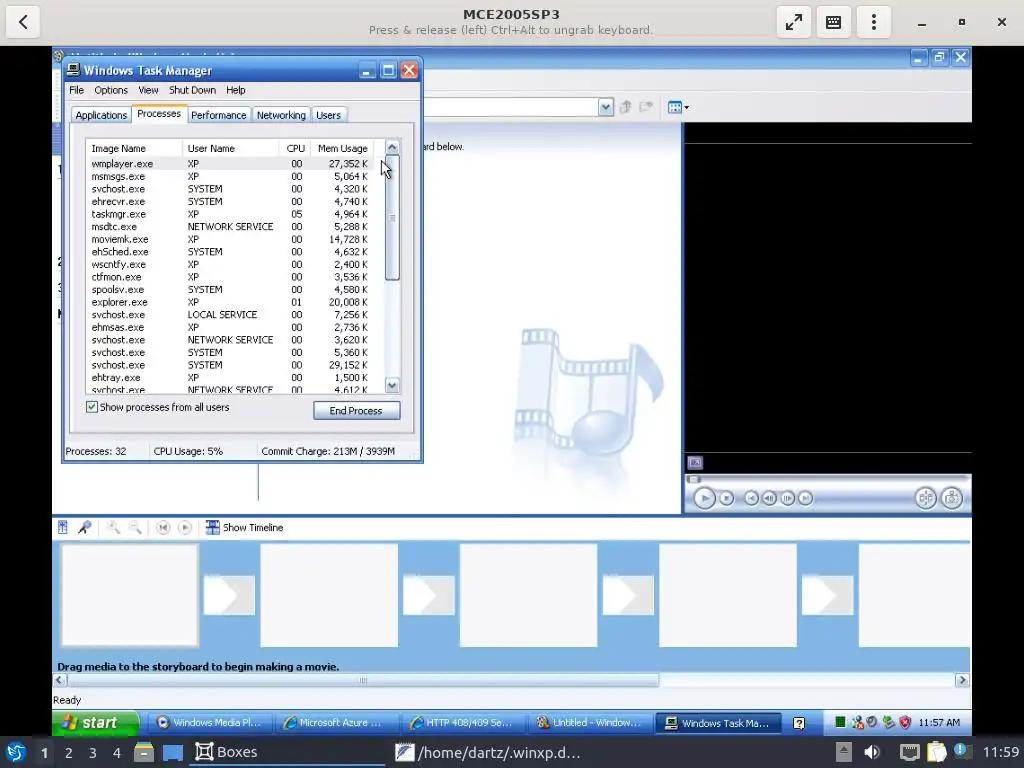The width and height of the screenshot is (1024, 768).
Task: Open Set Audio Levels storyboard icon
Action: tap(63, 527)
